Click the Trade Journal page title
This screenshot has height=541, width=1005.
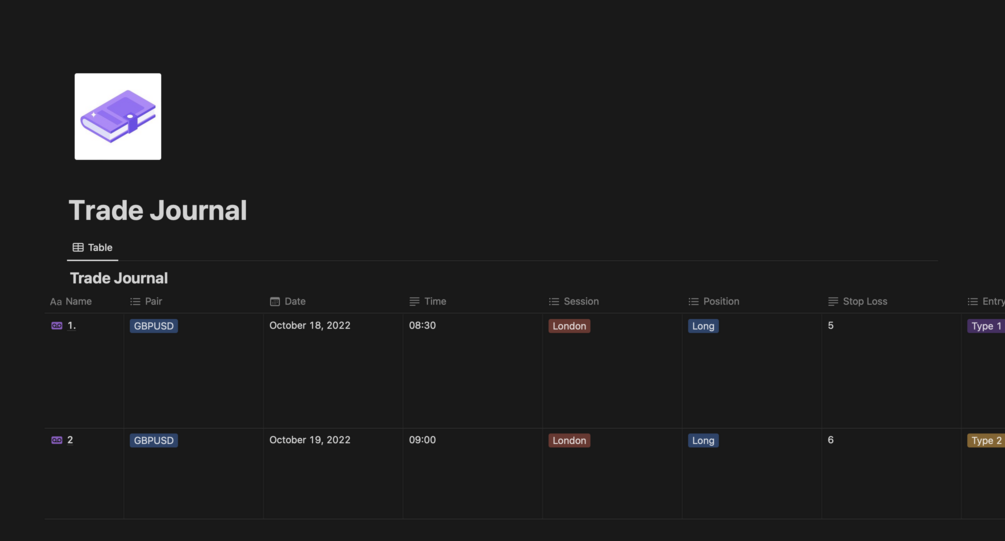coord(158,210)
